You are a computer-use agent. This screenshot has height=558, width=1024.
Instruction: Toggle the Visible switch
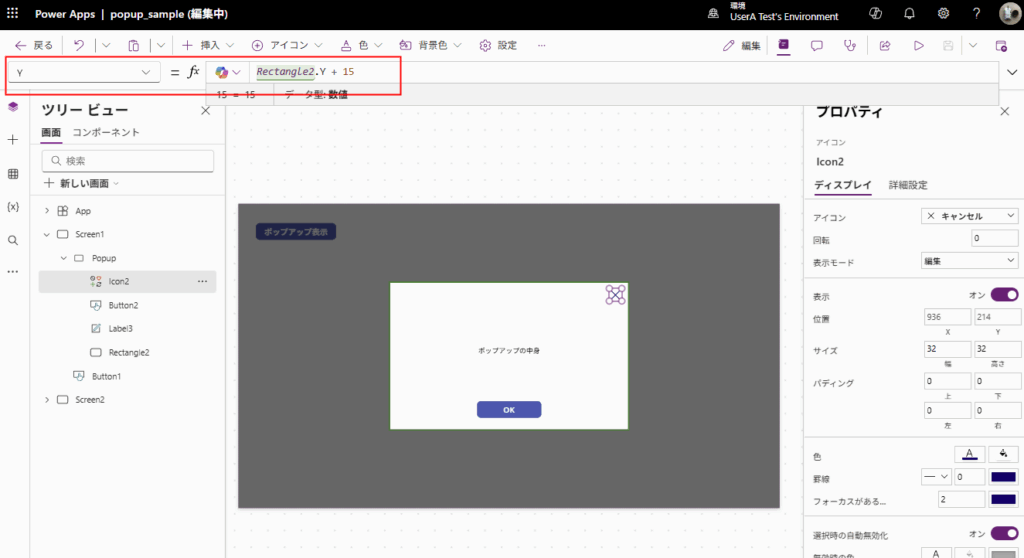[1004, 295]
